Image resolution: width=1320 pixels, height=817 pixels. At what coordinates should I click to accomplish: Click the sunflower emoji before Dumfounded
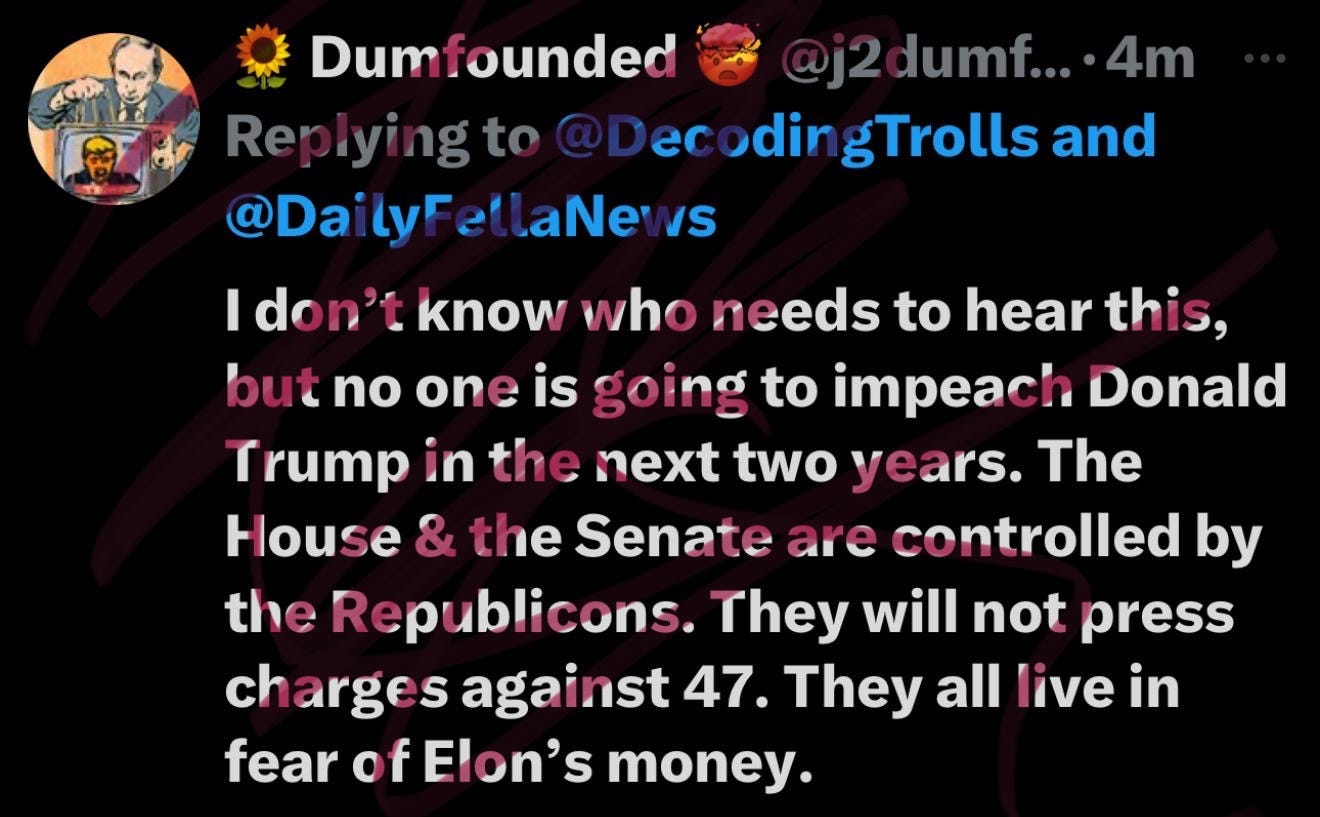(261, 61)
